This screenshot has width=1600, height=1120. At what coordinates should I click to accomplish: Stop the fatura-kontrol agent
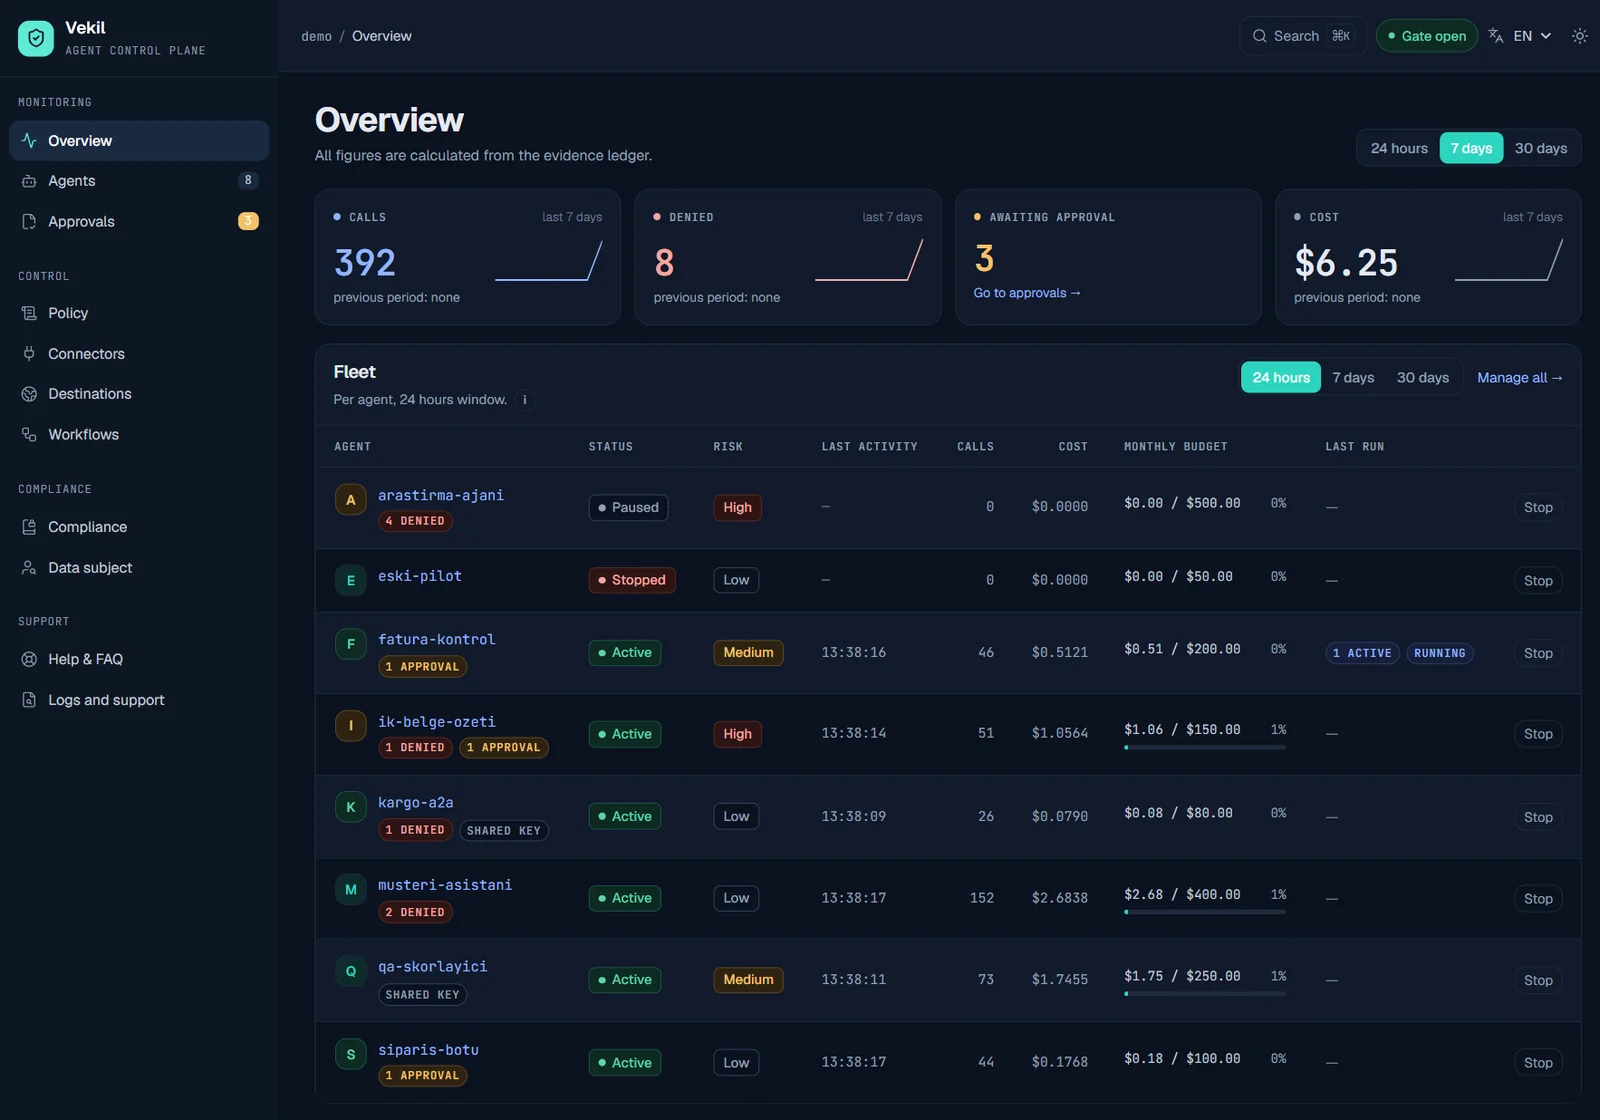click(1538, 653)
